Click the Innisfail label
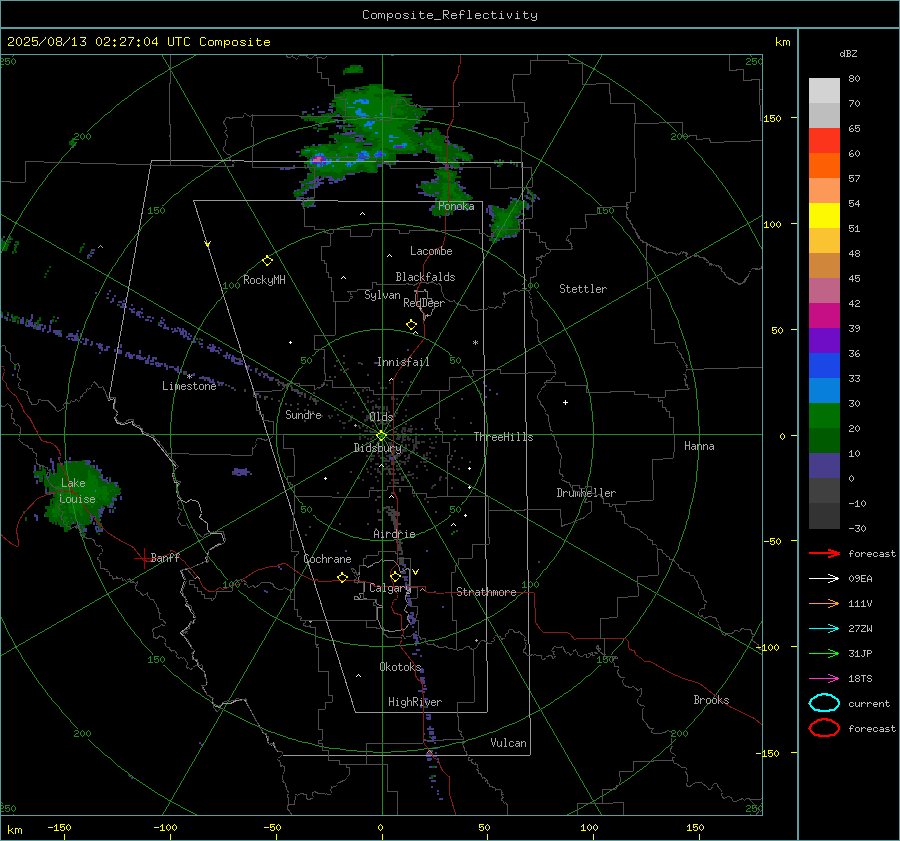The height and width of the screenshot is (841, 900). coord(403,362)
